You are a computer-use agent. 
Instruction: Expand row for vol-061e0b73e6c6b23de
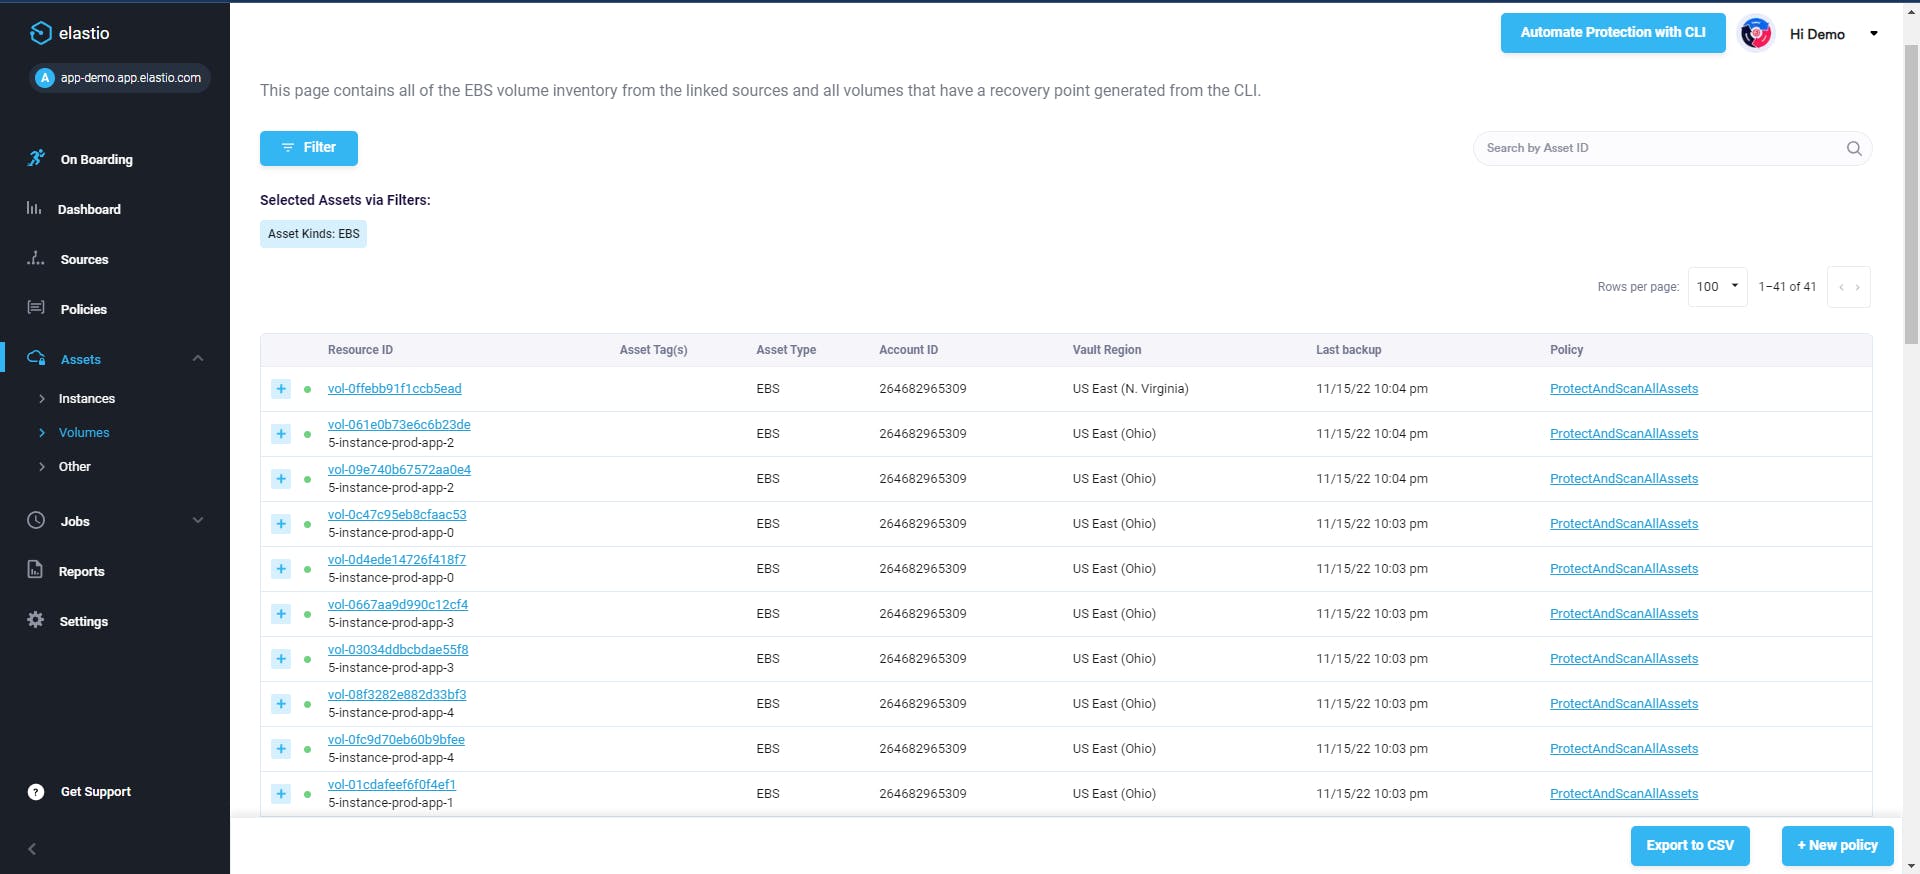281,434
